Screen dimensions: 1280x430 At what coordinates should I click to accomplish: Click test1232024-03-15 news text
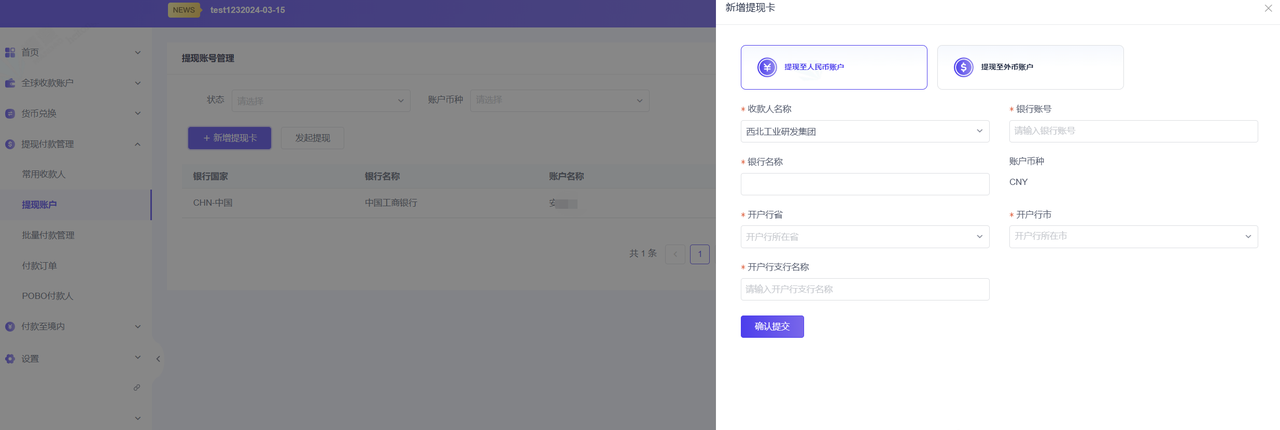247,10
